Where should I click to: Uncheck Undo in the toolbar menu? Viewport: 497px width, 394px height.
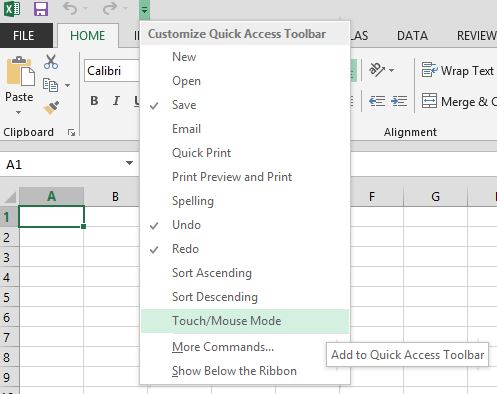click(x=245, y=225)
